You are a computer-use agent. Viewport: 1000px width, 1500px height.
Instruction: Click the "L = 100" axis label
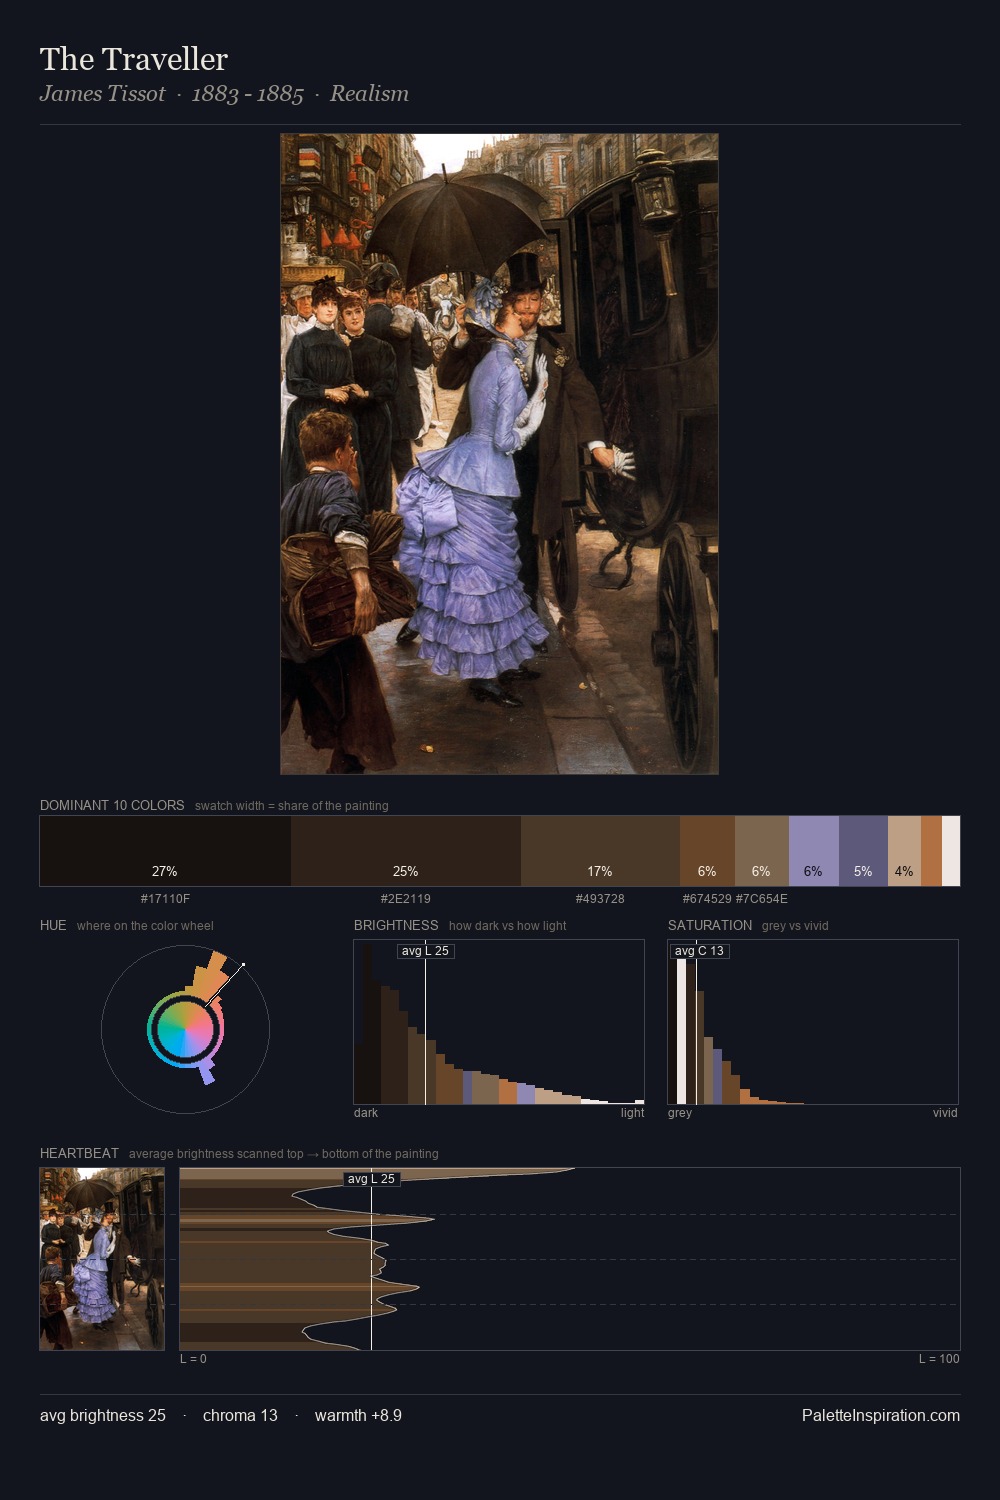pos(939,1359)
